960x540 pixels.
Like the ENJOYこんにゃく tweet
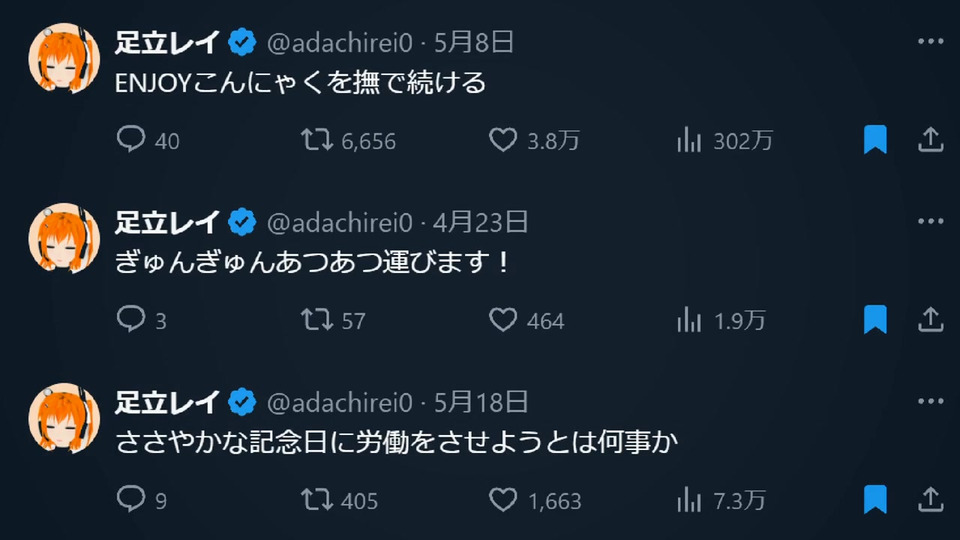(502, 140)
